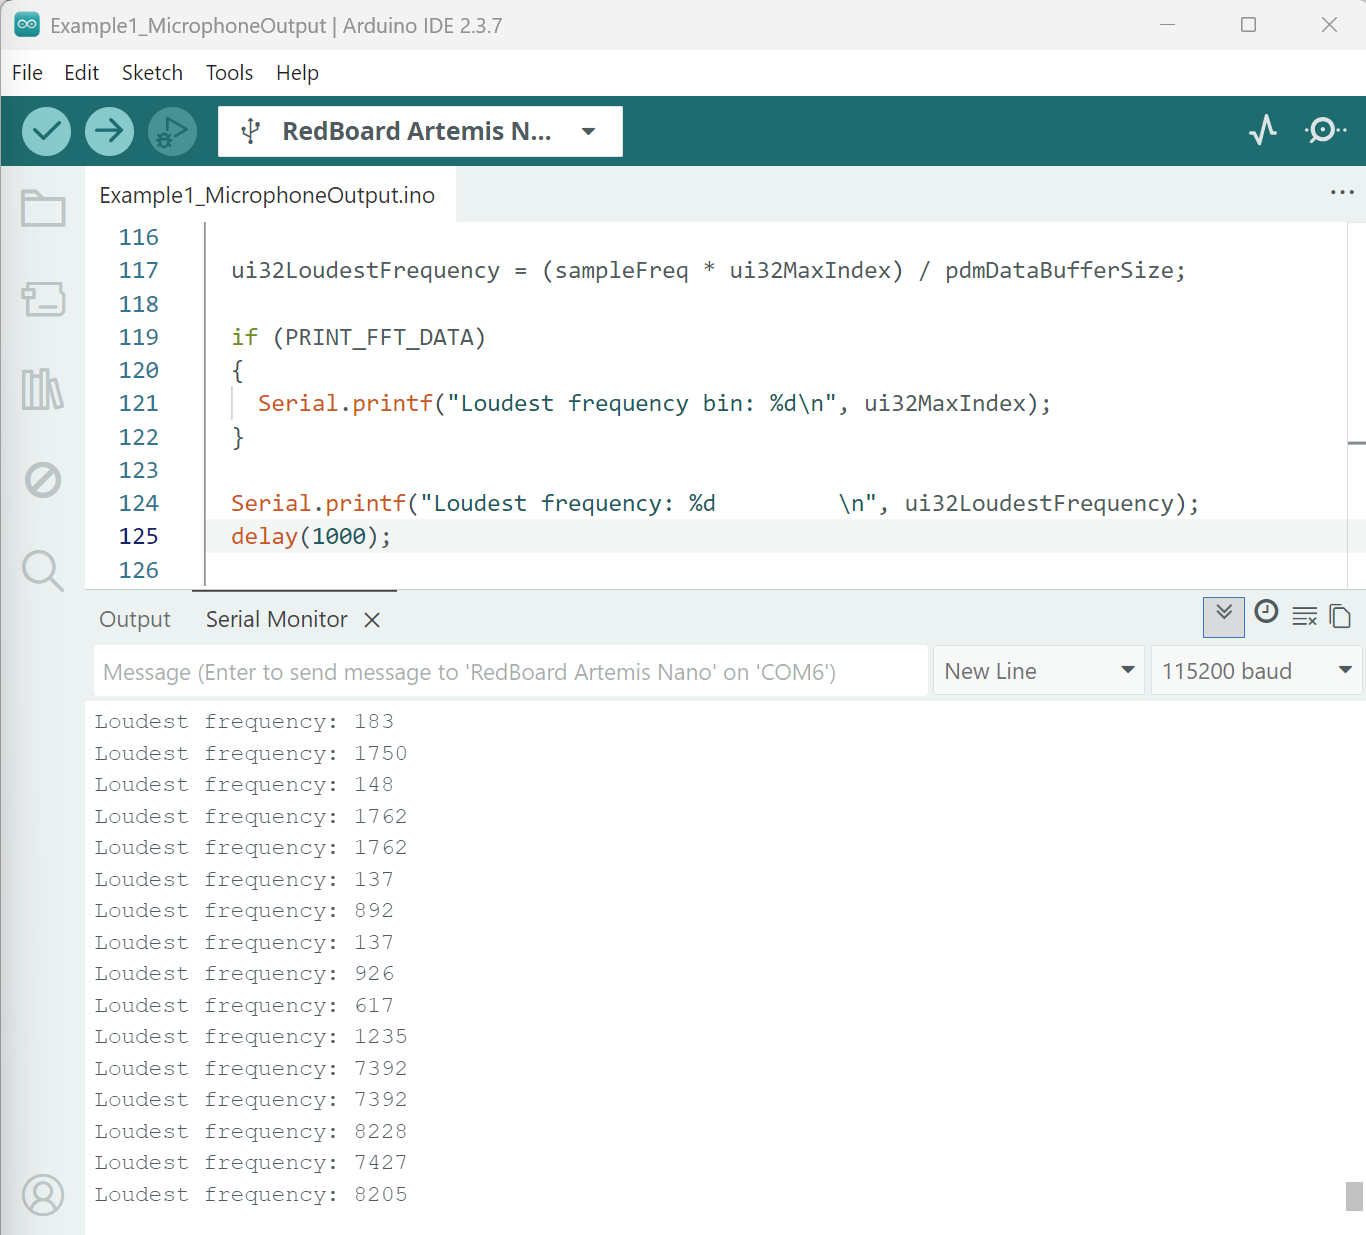The image size is (1366, 1235).
Task: Click the Verify sketch checkmark button
Action: coord(46,131)
